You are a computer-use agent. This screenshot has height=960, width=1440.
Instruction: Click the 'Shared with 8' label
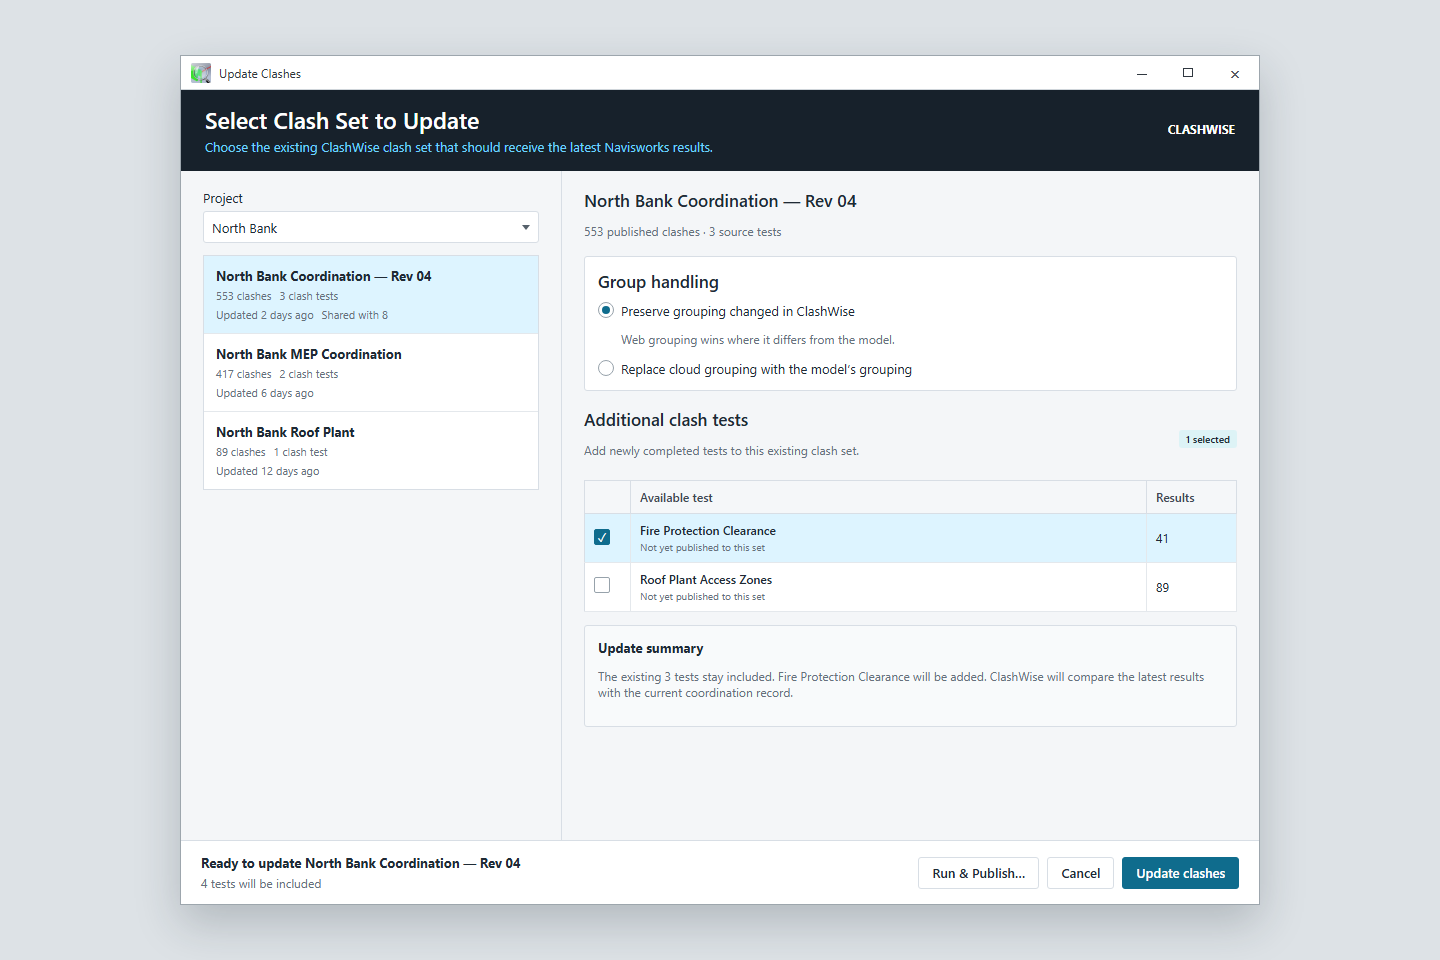355,315
